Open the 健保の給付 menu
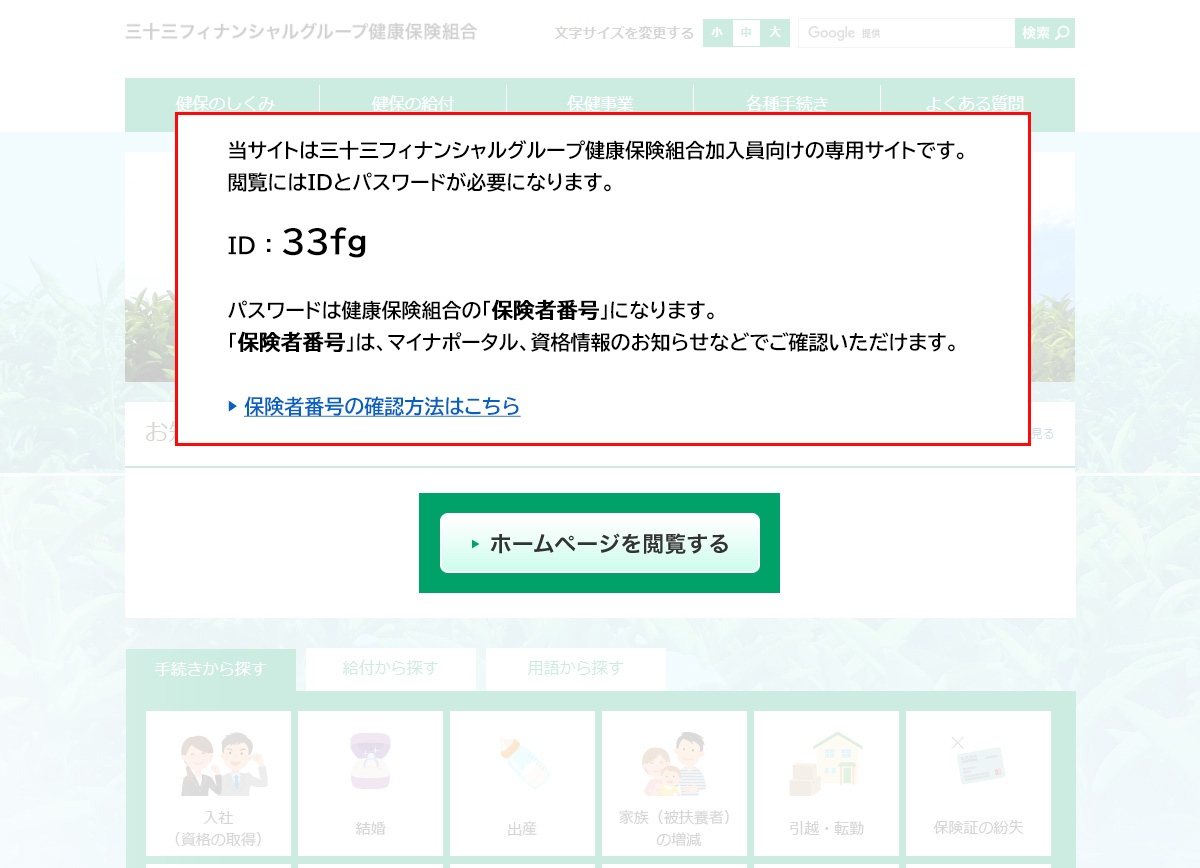 [413, 102]
